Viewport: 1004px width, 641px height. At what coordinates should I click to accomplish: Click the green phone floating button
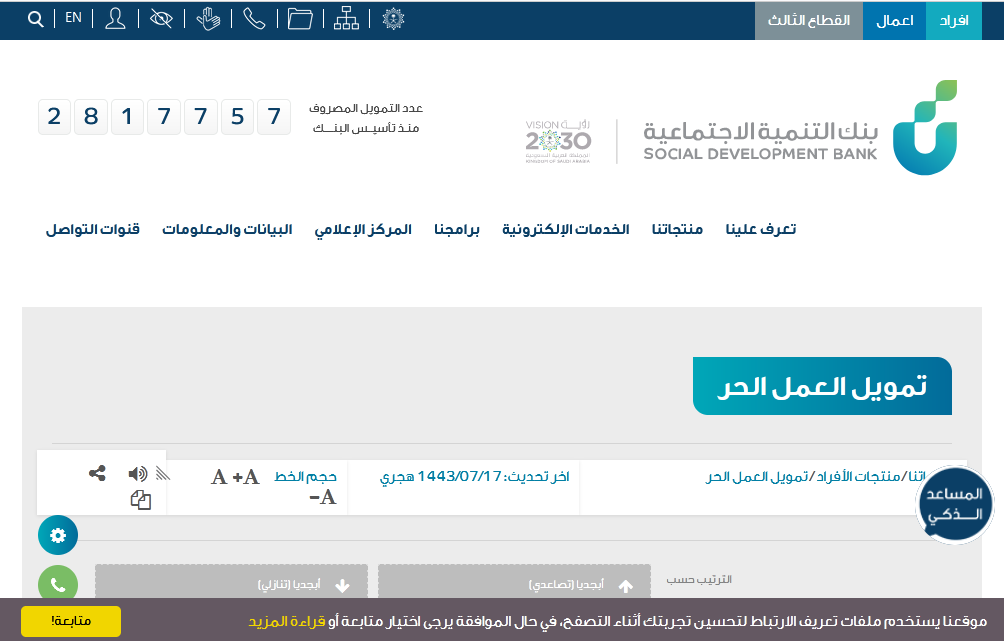tap(58, 584)
